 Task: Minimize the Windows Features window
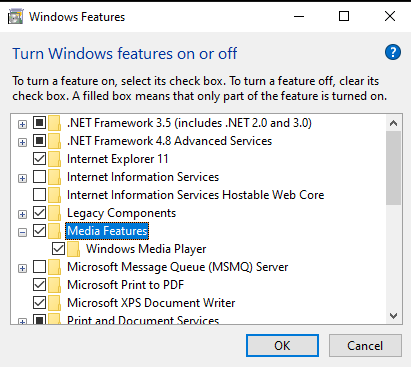[299, 16]
